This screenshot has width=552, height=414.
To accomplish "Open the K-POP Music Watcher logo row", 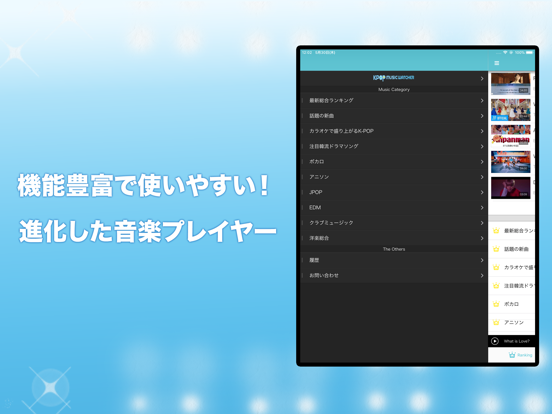I will click(394, 78).
